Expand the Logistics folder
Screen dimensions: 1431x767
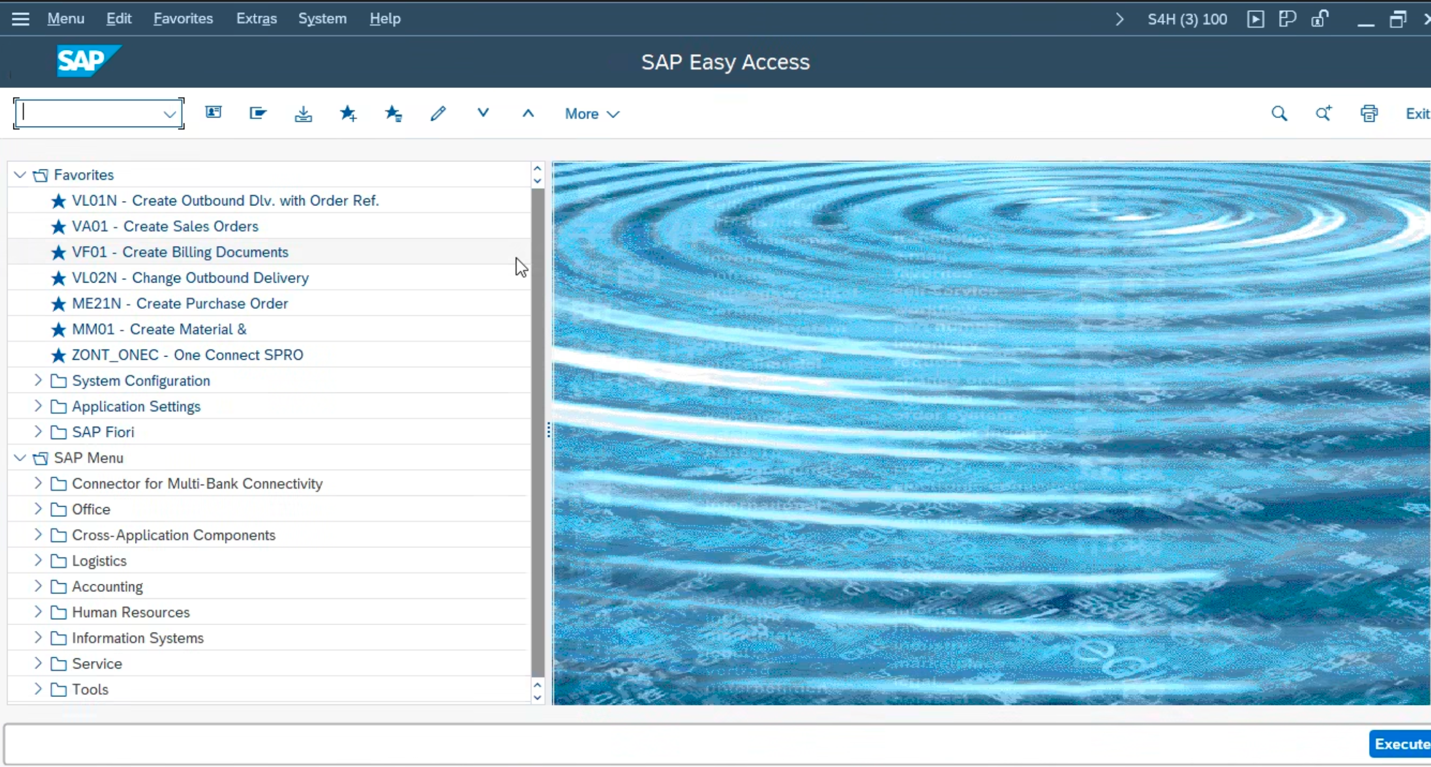(38, 561)
